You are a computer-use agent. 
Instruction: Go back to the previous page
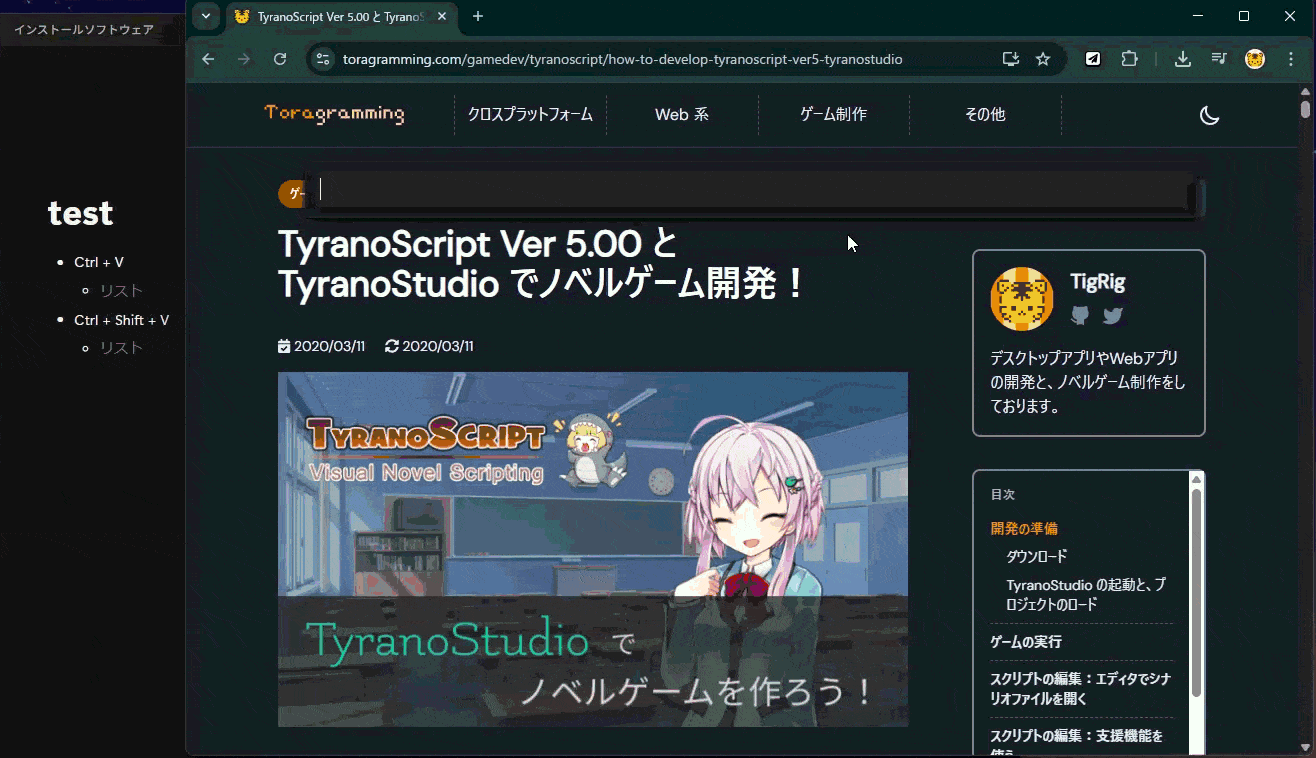point(208,59)
